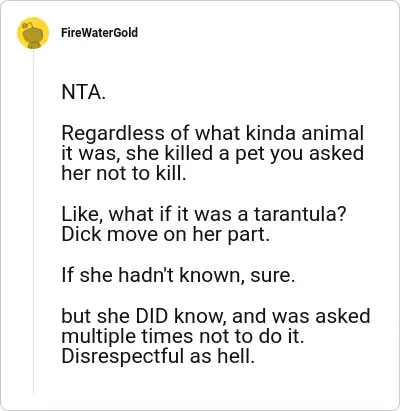Screen dimensions: 400x411
Task: Click the line "but she DID know, and was asked"
Action: coord(216,316)
